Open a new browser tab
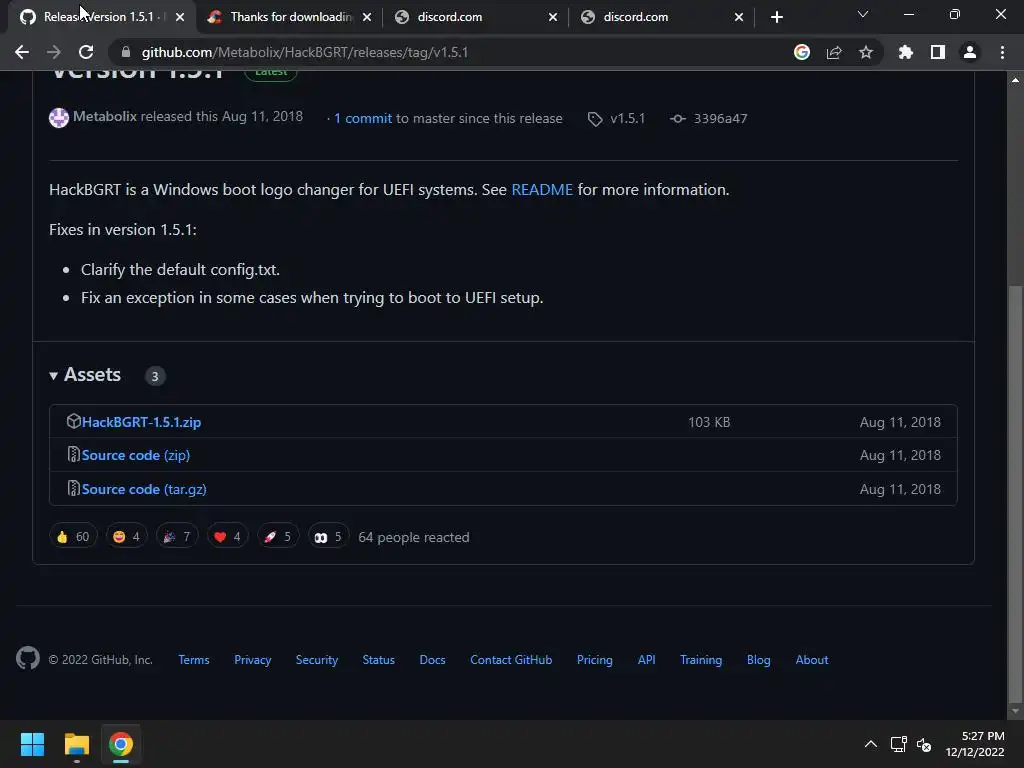The image size is (1024, 768). click(x=776, y=17)
